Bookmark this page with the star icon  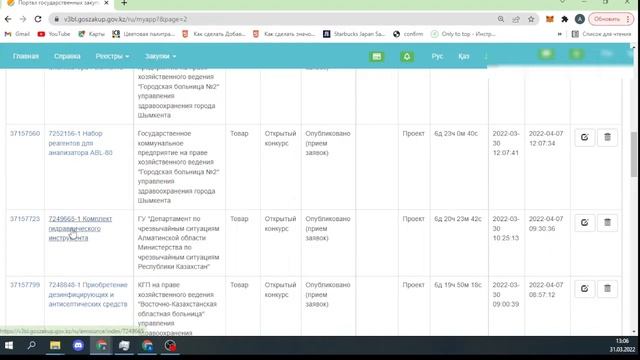click(531, 19)
